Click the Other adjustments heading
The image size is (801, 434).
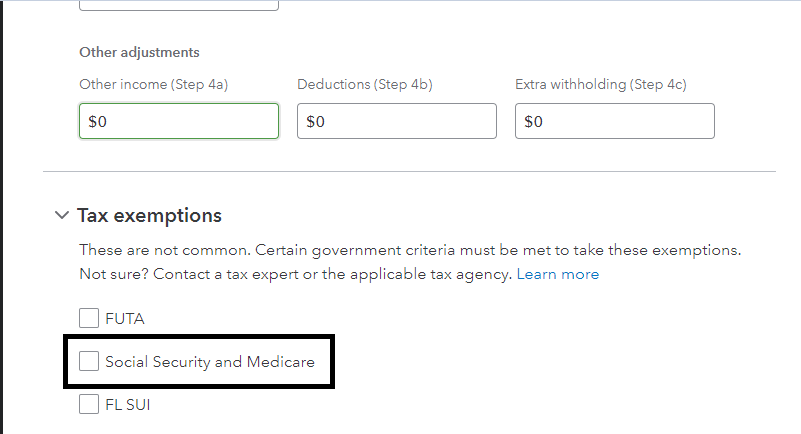tap(139, 52)
